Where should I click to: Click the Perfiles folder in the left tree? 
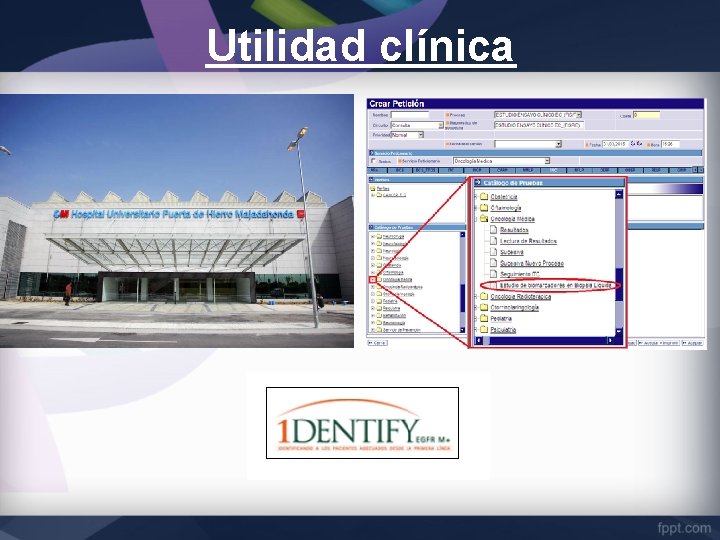coord(372,189)
